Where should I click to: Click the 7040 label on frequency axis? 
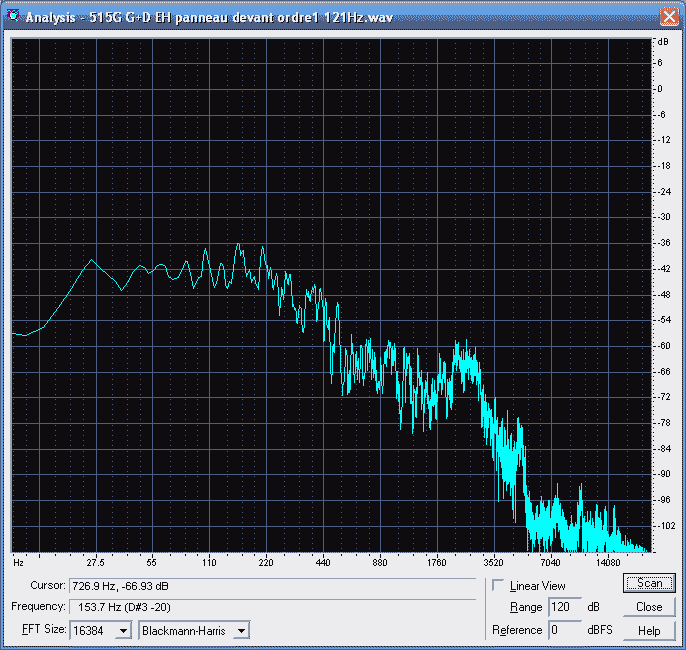(x=550, y=563)
